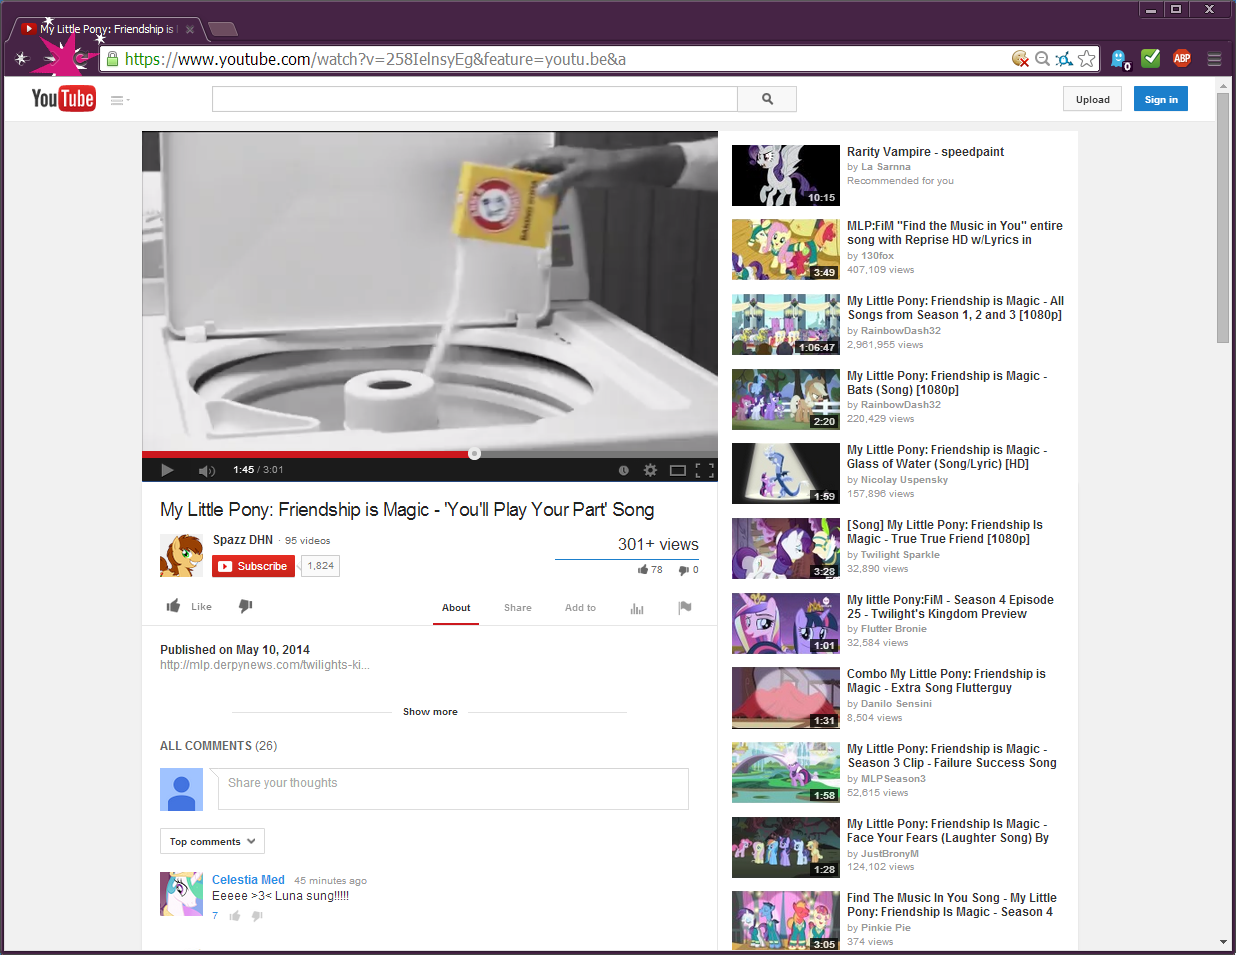Screen dimensions: 1236x955
Task: Click the blue user avatar beside comment box
Action: point(181,789)
